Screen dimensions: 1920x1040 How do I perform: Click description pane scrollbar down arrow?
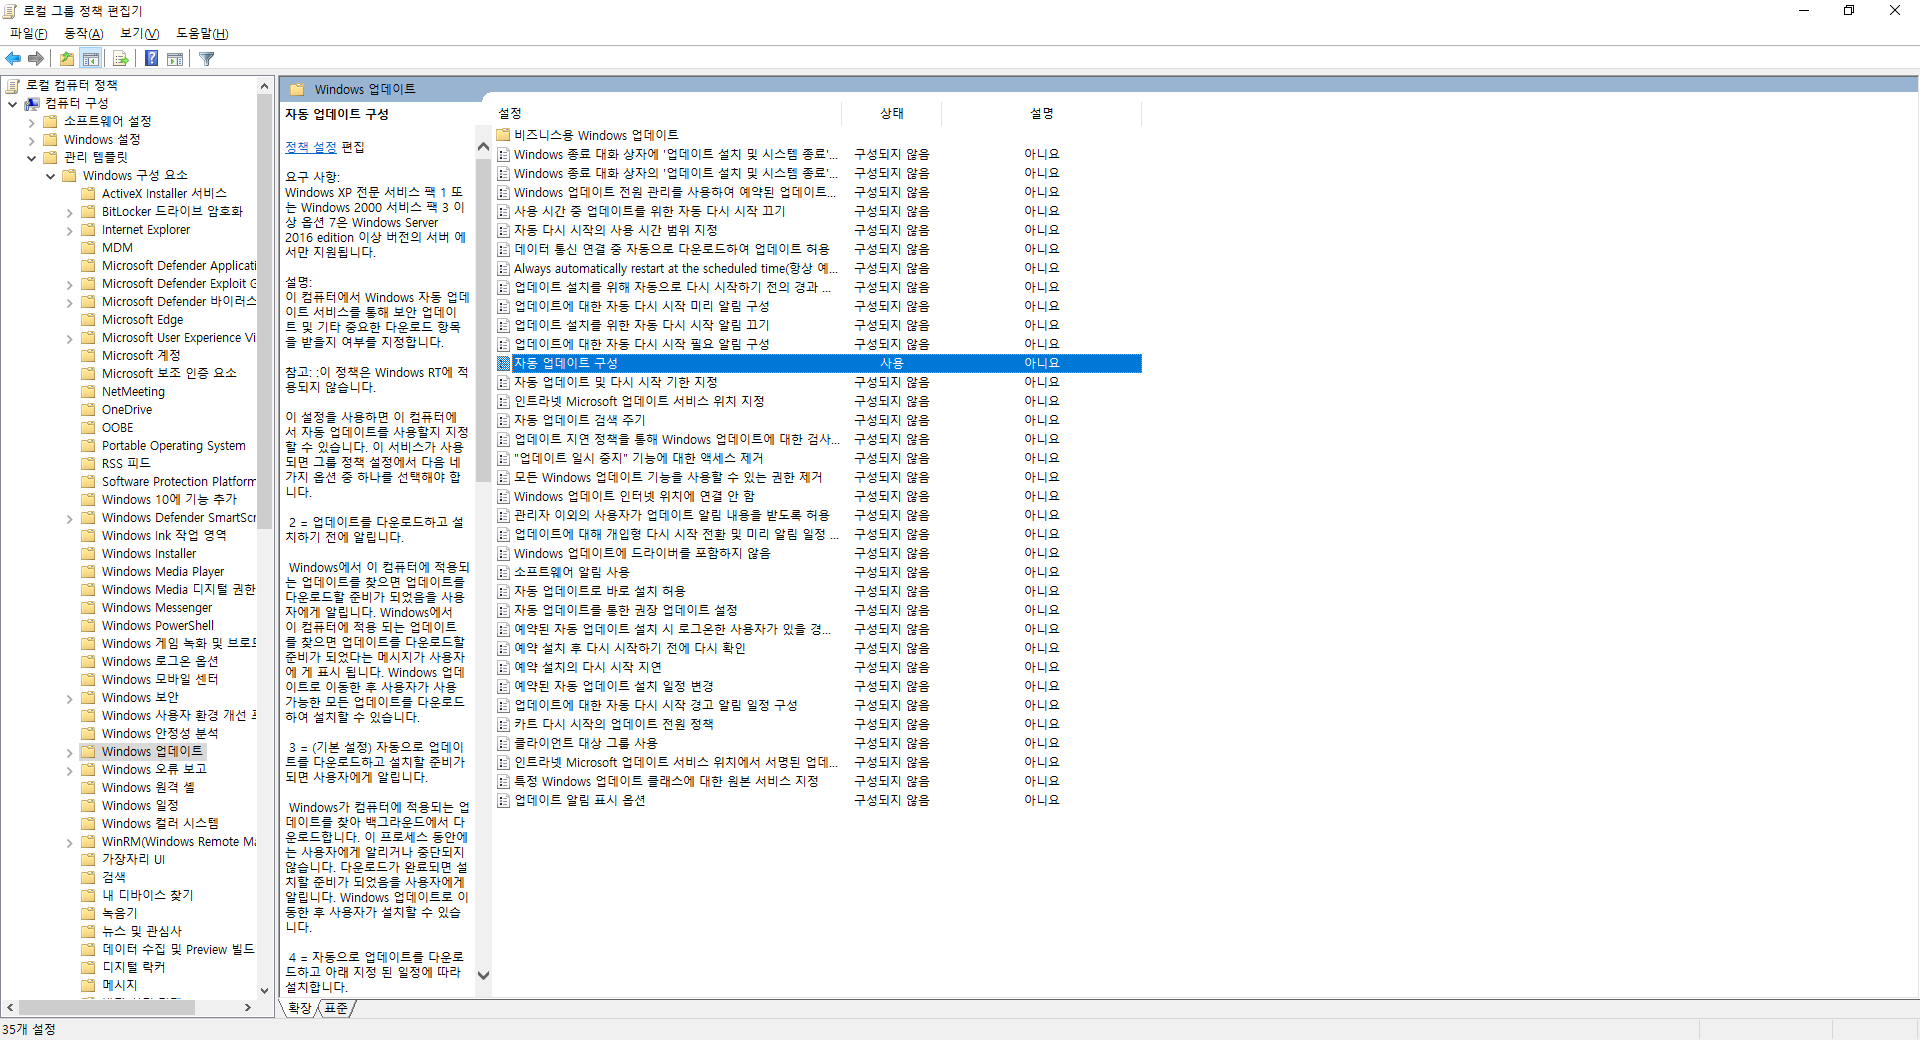pos(483,976)
